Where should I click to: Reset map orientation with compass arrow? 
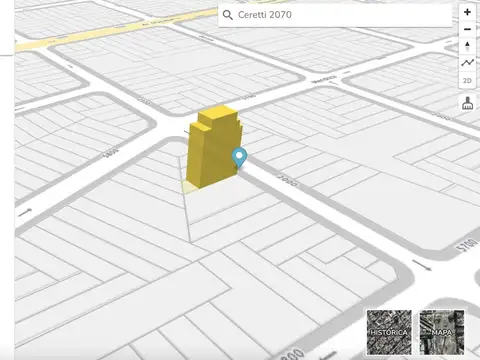[x=467, y=46]
